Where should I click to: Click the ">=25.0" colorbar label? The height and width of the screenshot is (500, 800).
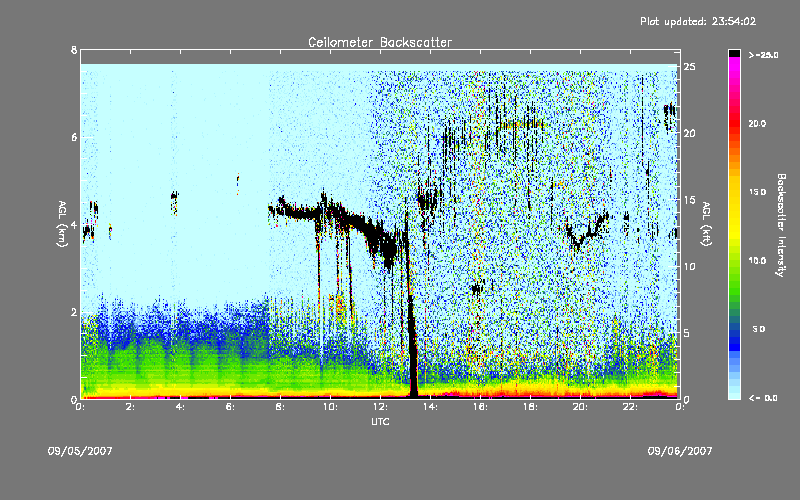pyautogui.click(x=763, y=55)
